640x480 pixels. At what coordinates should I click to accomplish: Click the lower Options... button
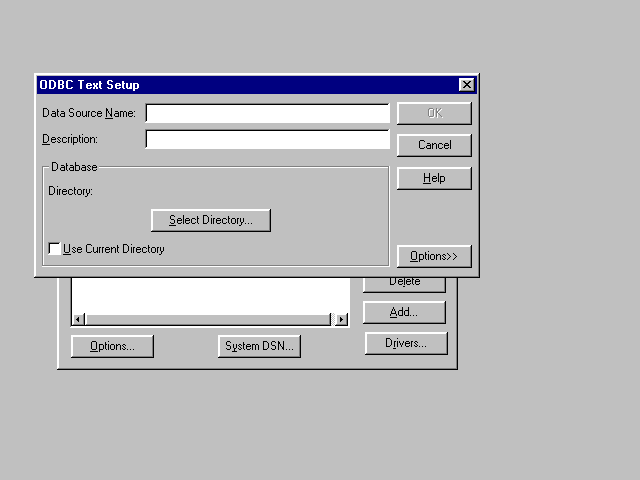pos(111,346)
